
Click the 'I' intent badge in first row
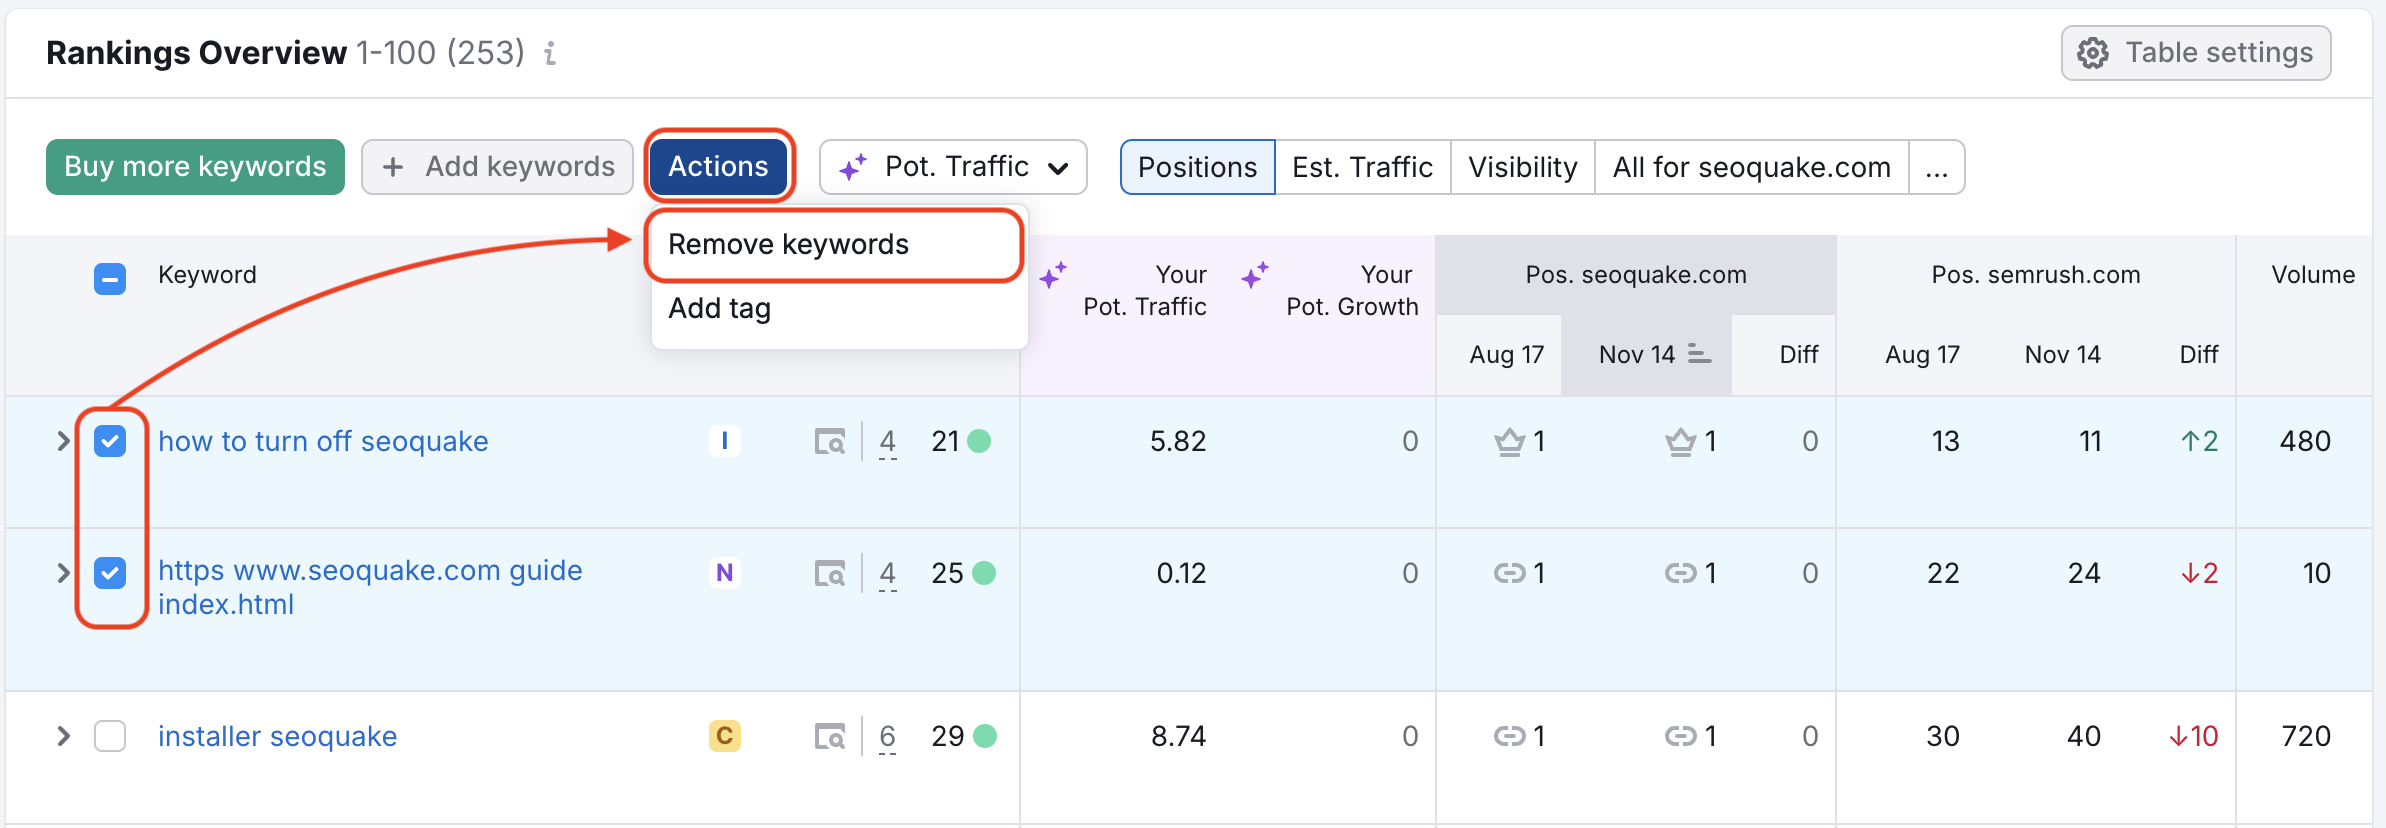(724, 441)
